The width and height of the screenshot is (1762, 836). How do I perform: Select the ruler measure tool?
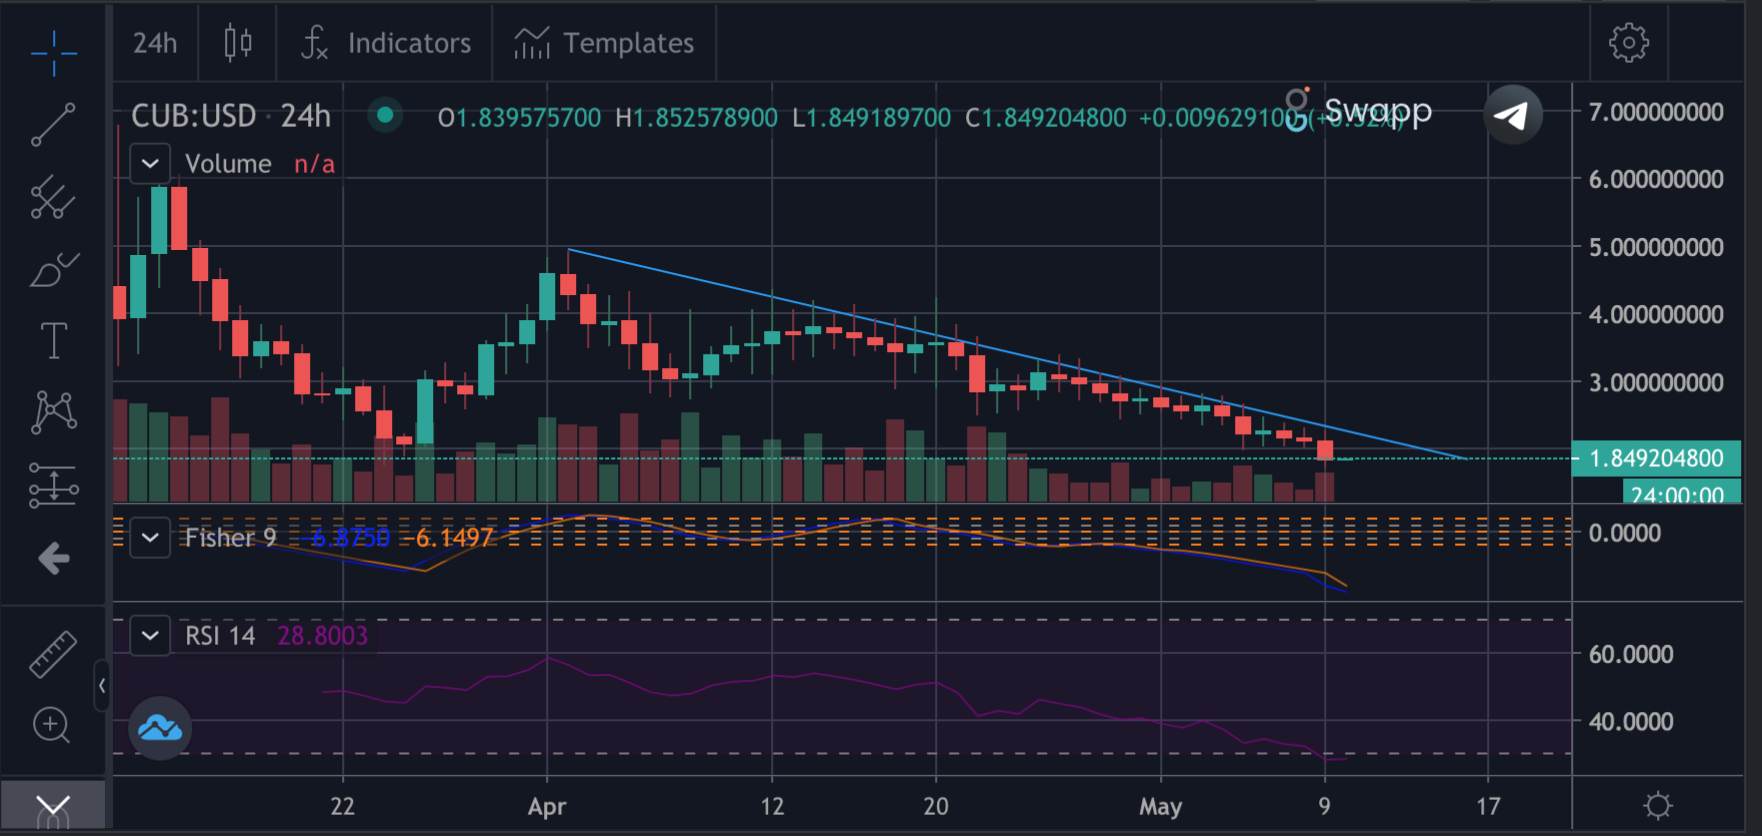[x=53, y=654]
